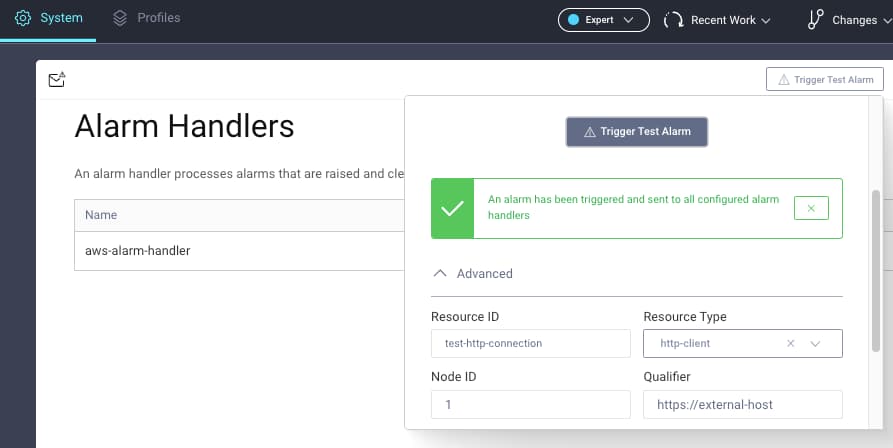The height and width of the screenshot is (448, 893).
Task: Open the Recent Work dropdown chevron
Action: pyautogui.click(x=766, y=21)
